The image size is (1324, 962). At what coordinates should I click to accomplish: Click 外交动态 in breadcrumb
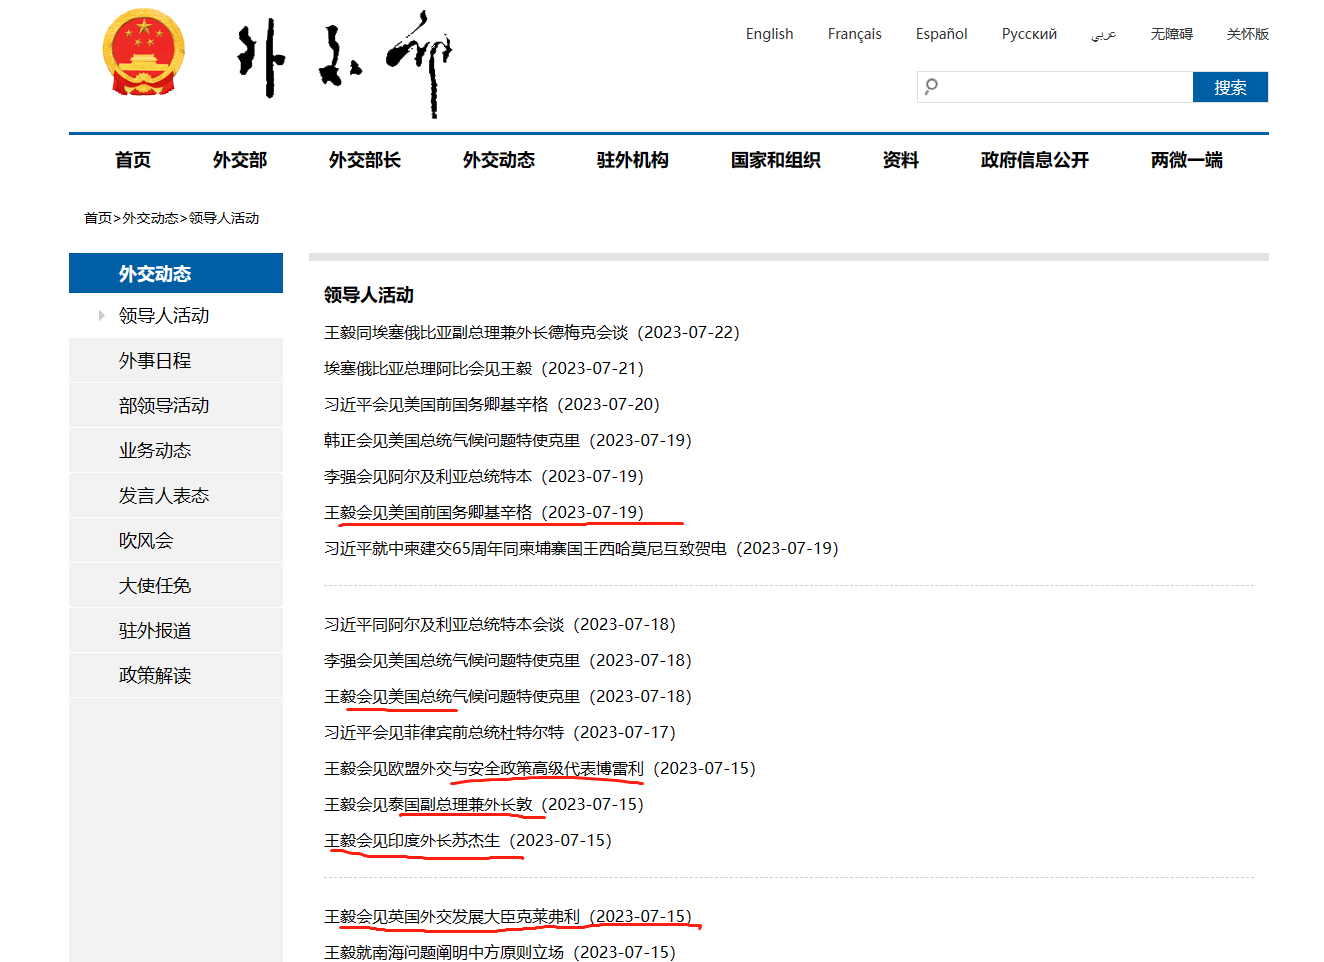point(150,218)
